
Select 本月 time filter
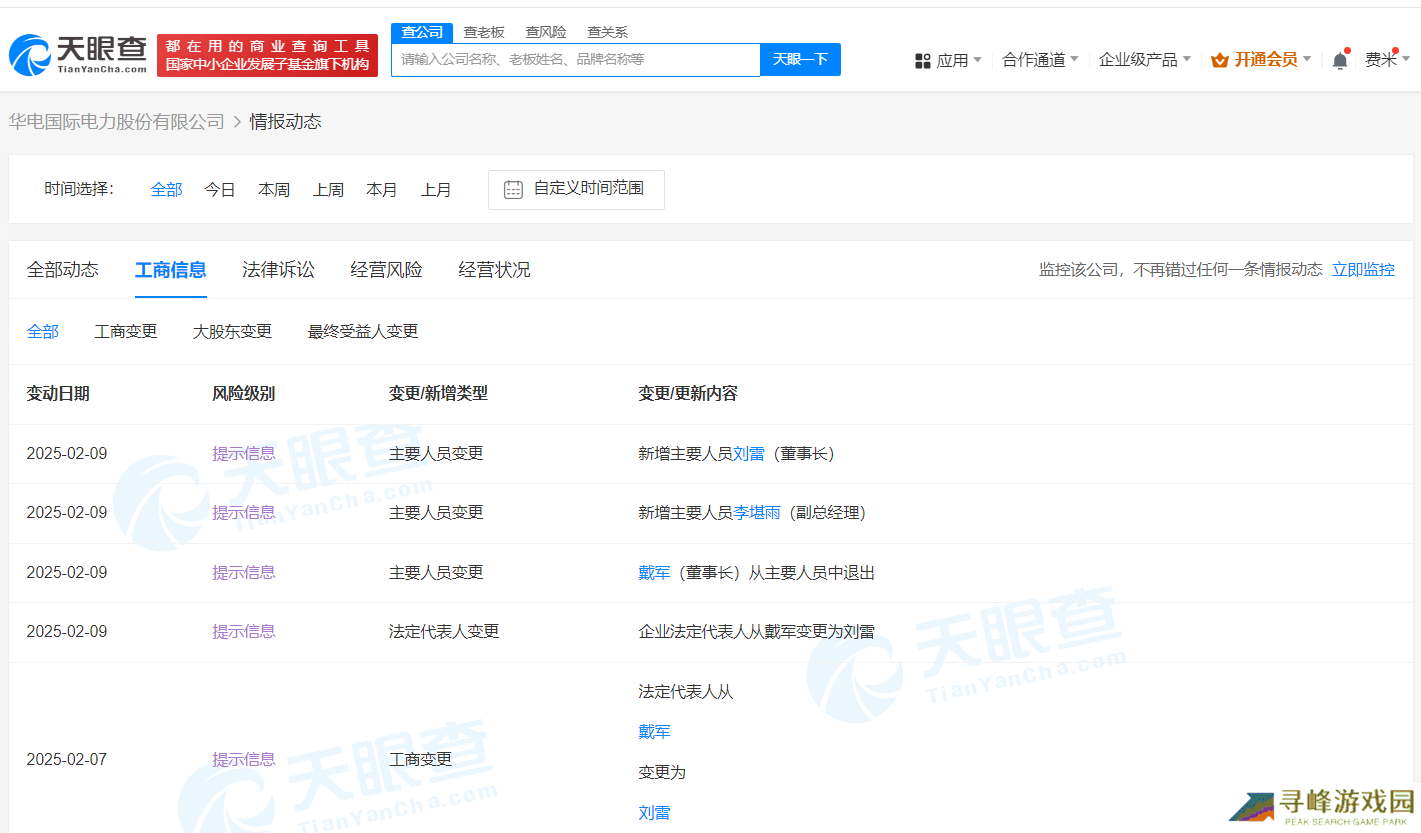(x=382, y=189)
